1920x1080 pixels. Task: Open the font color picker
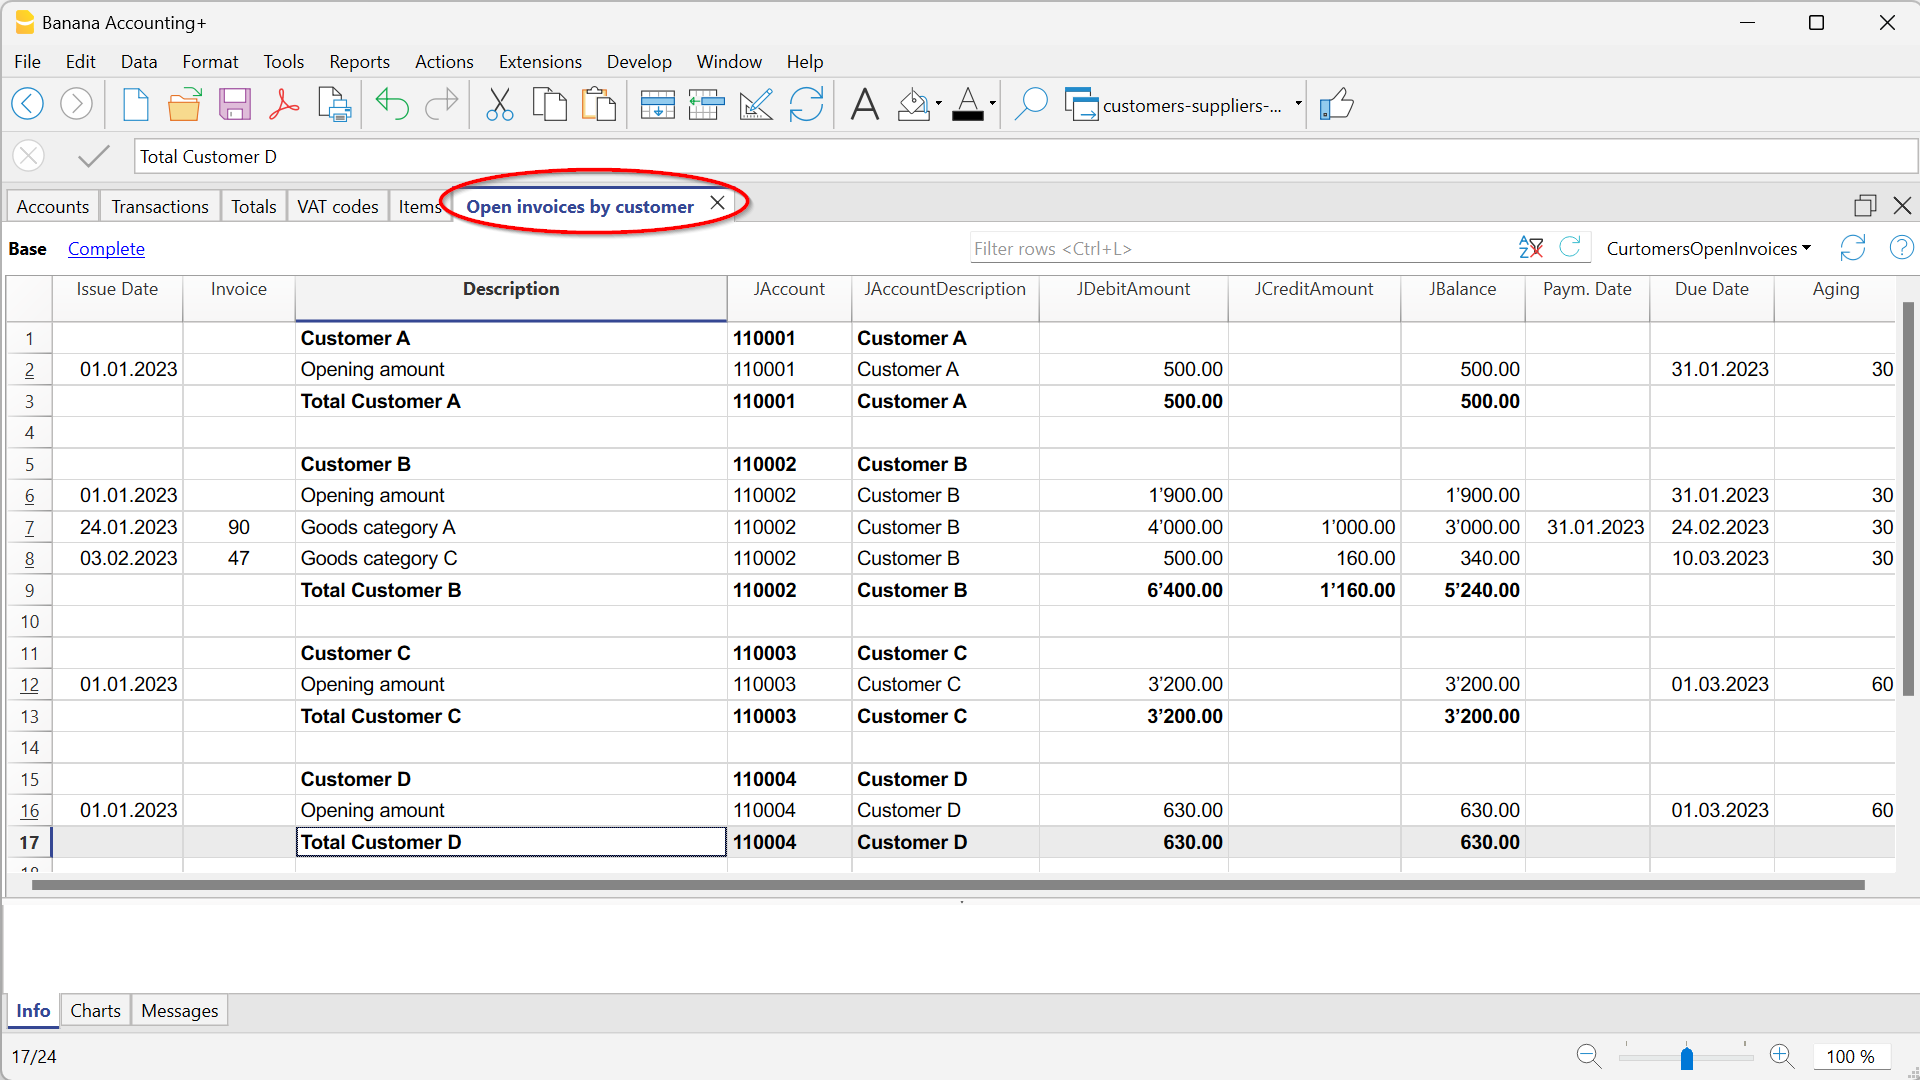tap(968, 104)
